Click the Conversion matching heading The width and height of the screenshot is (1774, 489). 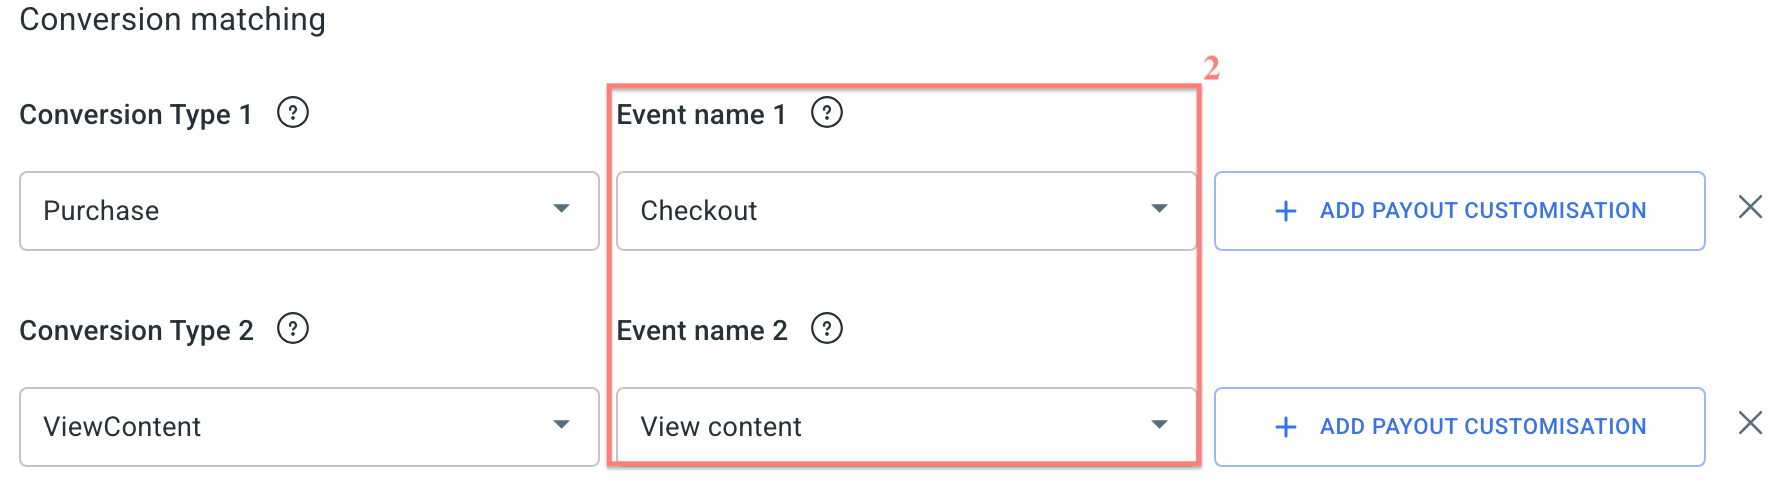(173, 20)
